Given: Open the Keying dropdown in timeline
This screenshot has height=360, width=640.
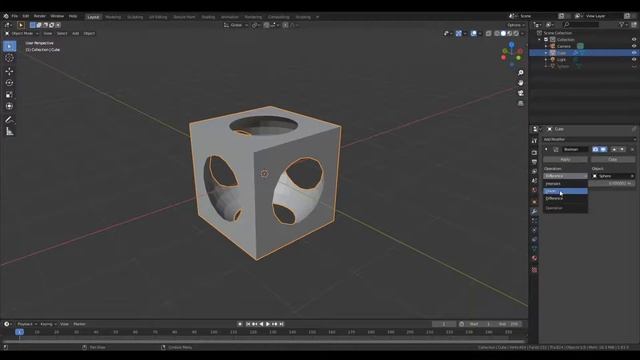Looking at the screenshot, I should pyautogui.click(x=48, y=324).
